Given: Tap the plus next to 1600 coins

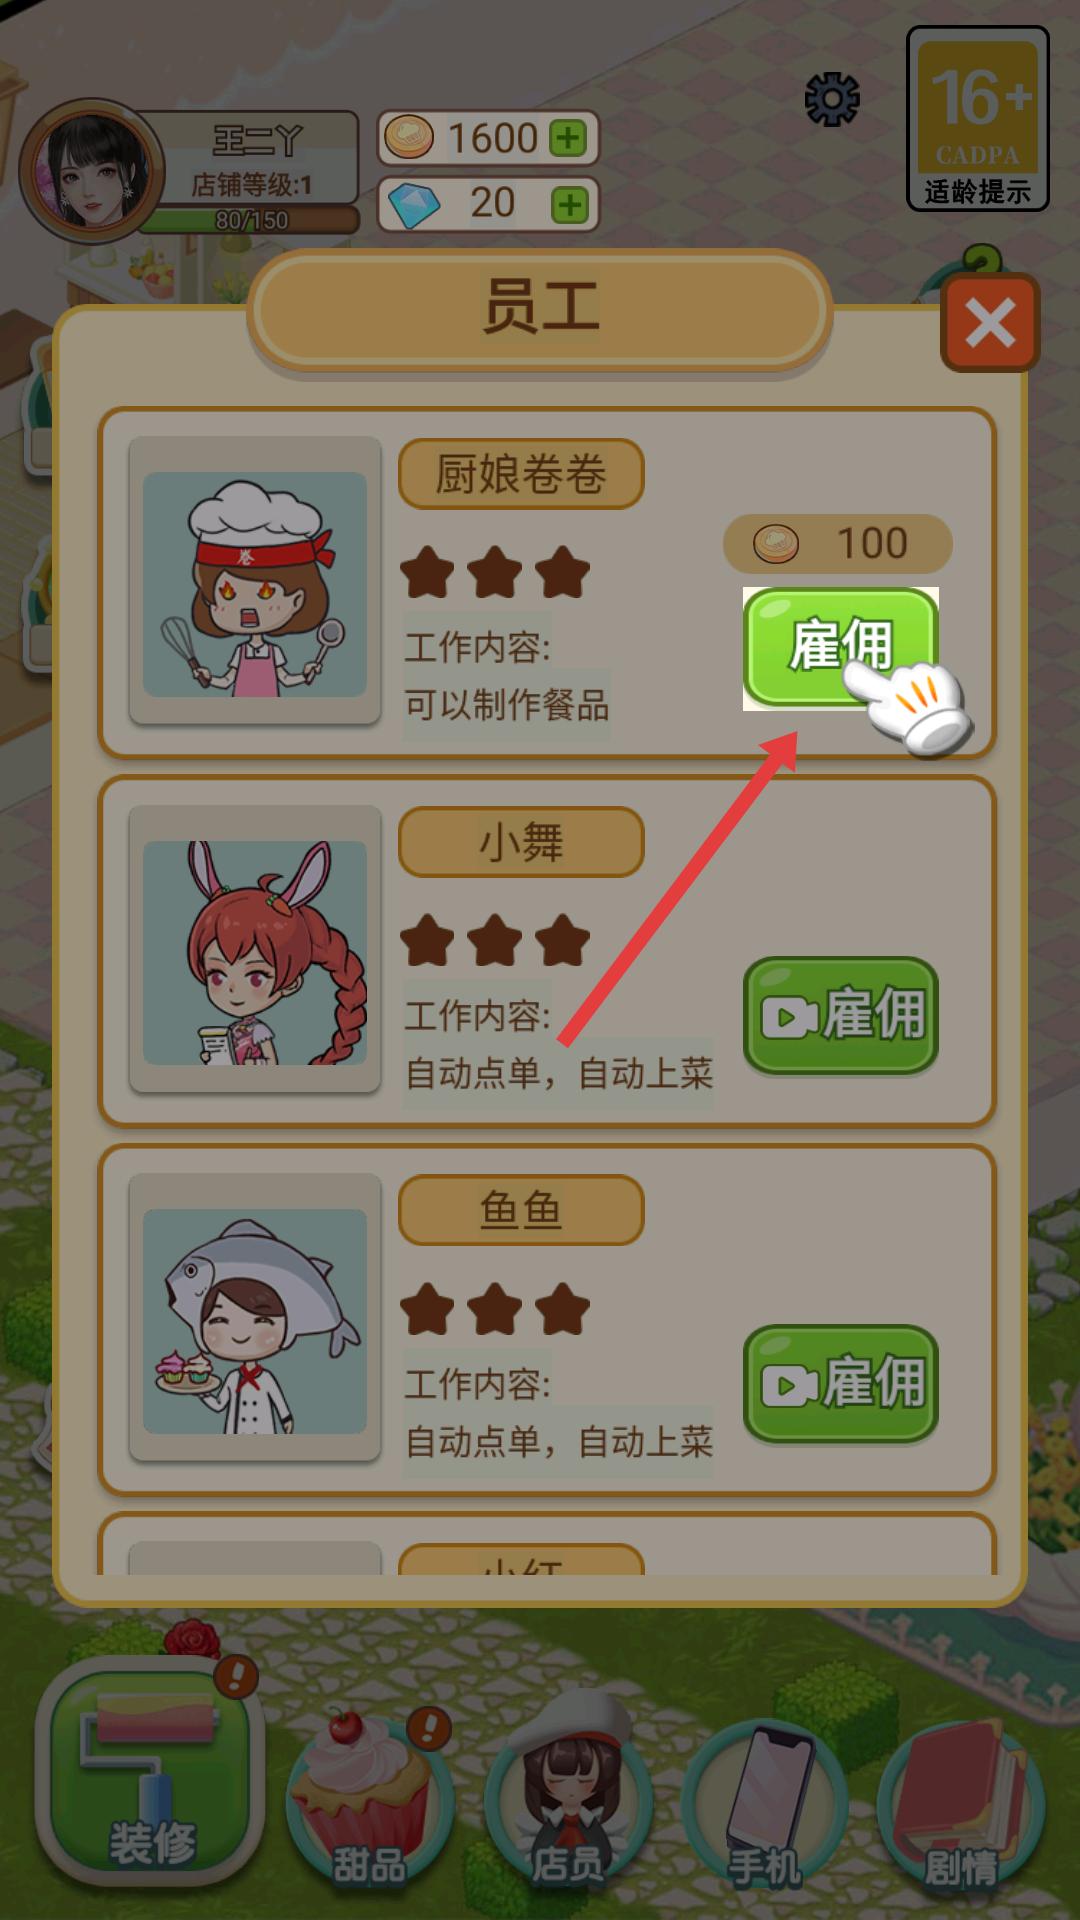Looking at the screenshot, I should [x=569, y=138].
